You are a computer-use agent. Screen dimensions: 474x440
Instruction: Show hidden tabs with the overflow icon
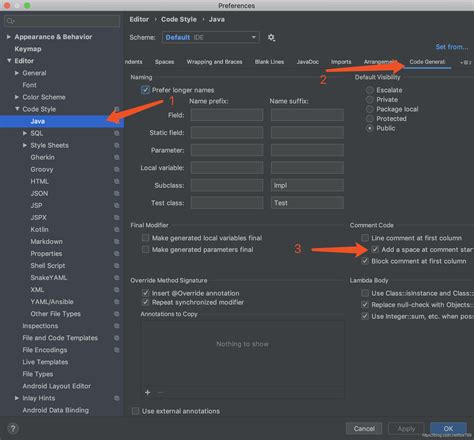(466, 62)
